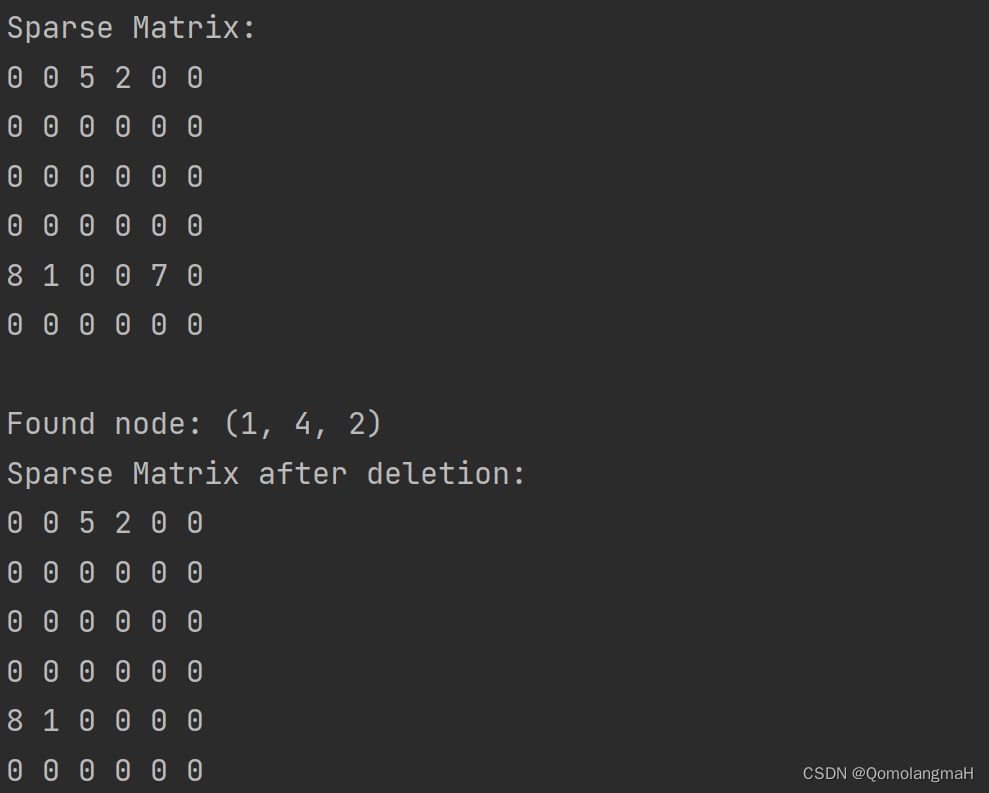Click the word "node:" in the output
The image size is (989, 793).
[158, 423]
